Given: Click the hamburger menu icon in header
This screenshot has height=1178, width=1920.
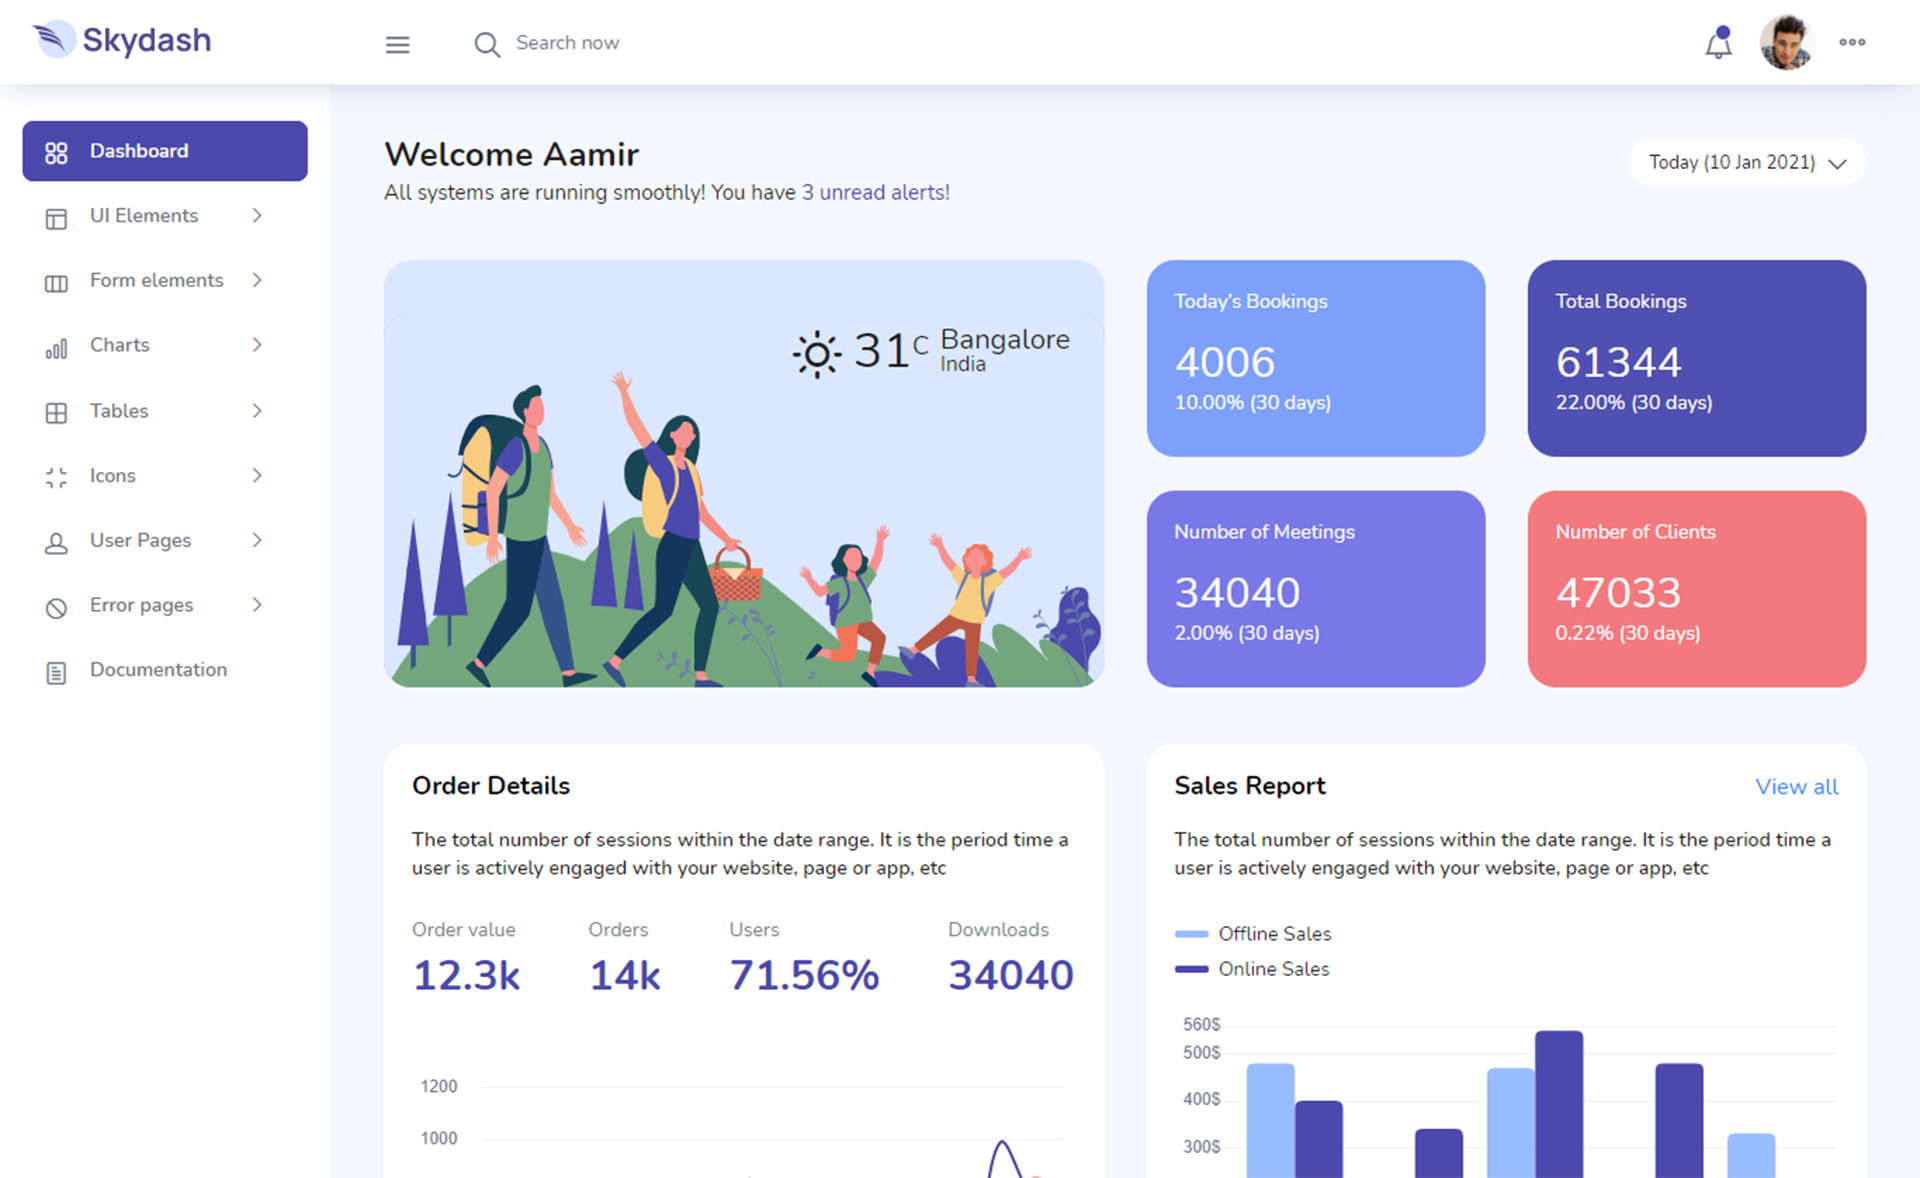Looking at the screenshot, I should click(x=397, y=44).
